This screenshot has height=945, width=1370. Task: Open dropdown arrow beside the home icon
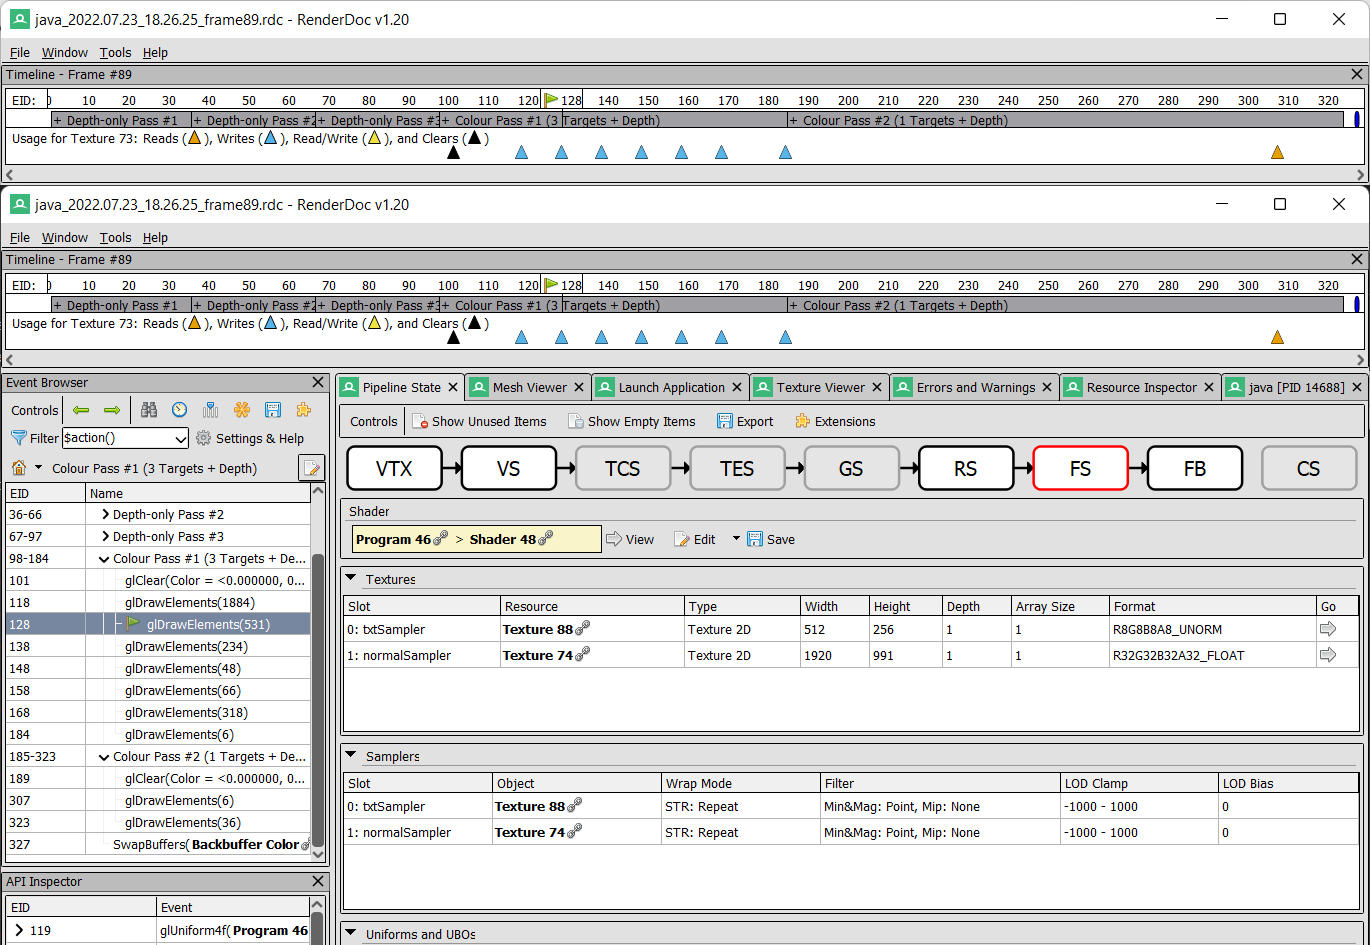coord(39,468)
